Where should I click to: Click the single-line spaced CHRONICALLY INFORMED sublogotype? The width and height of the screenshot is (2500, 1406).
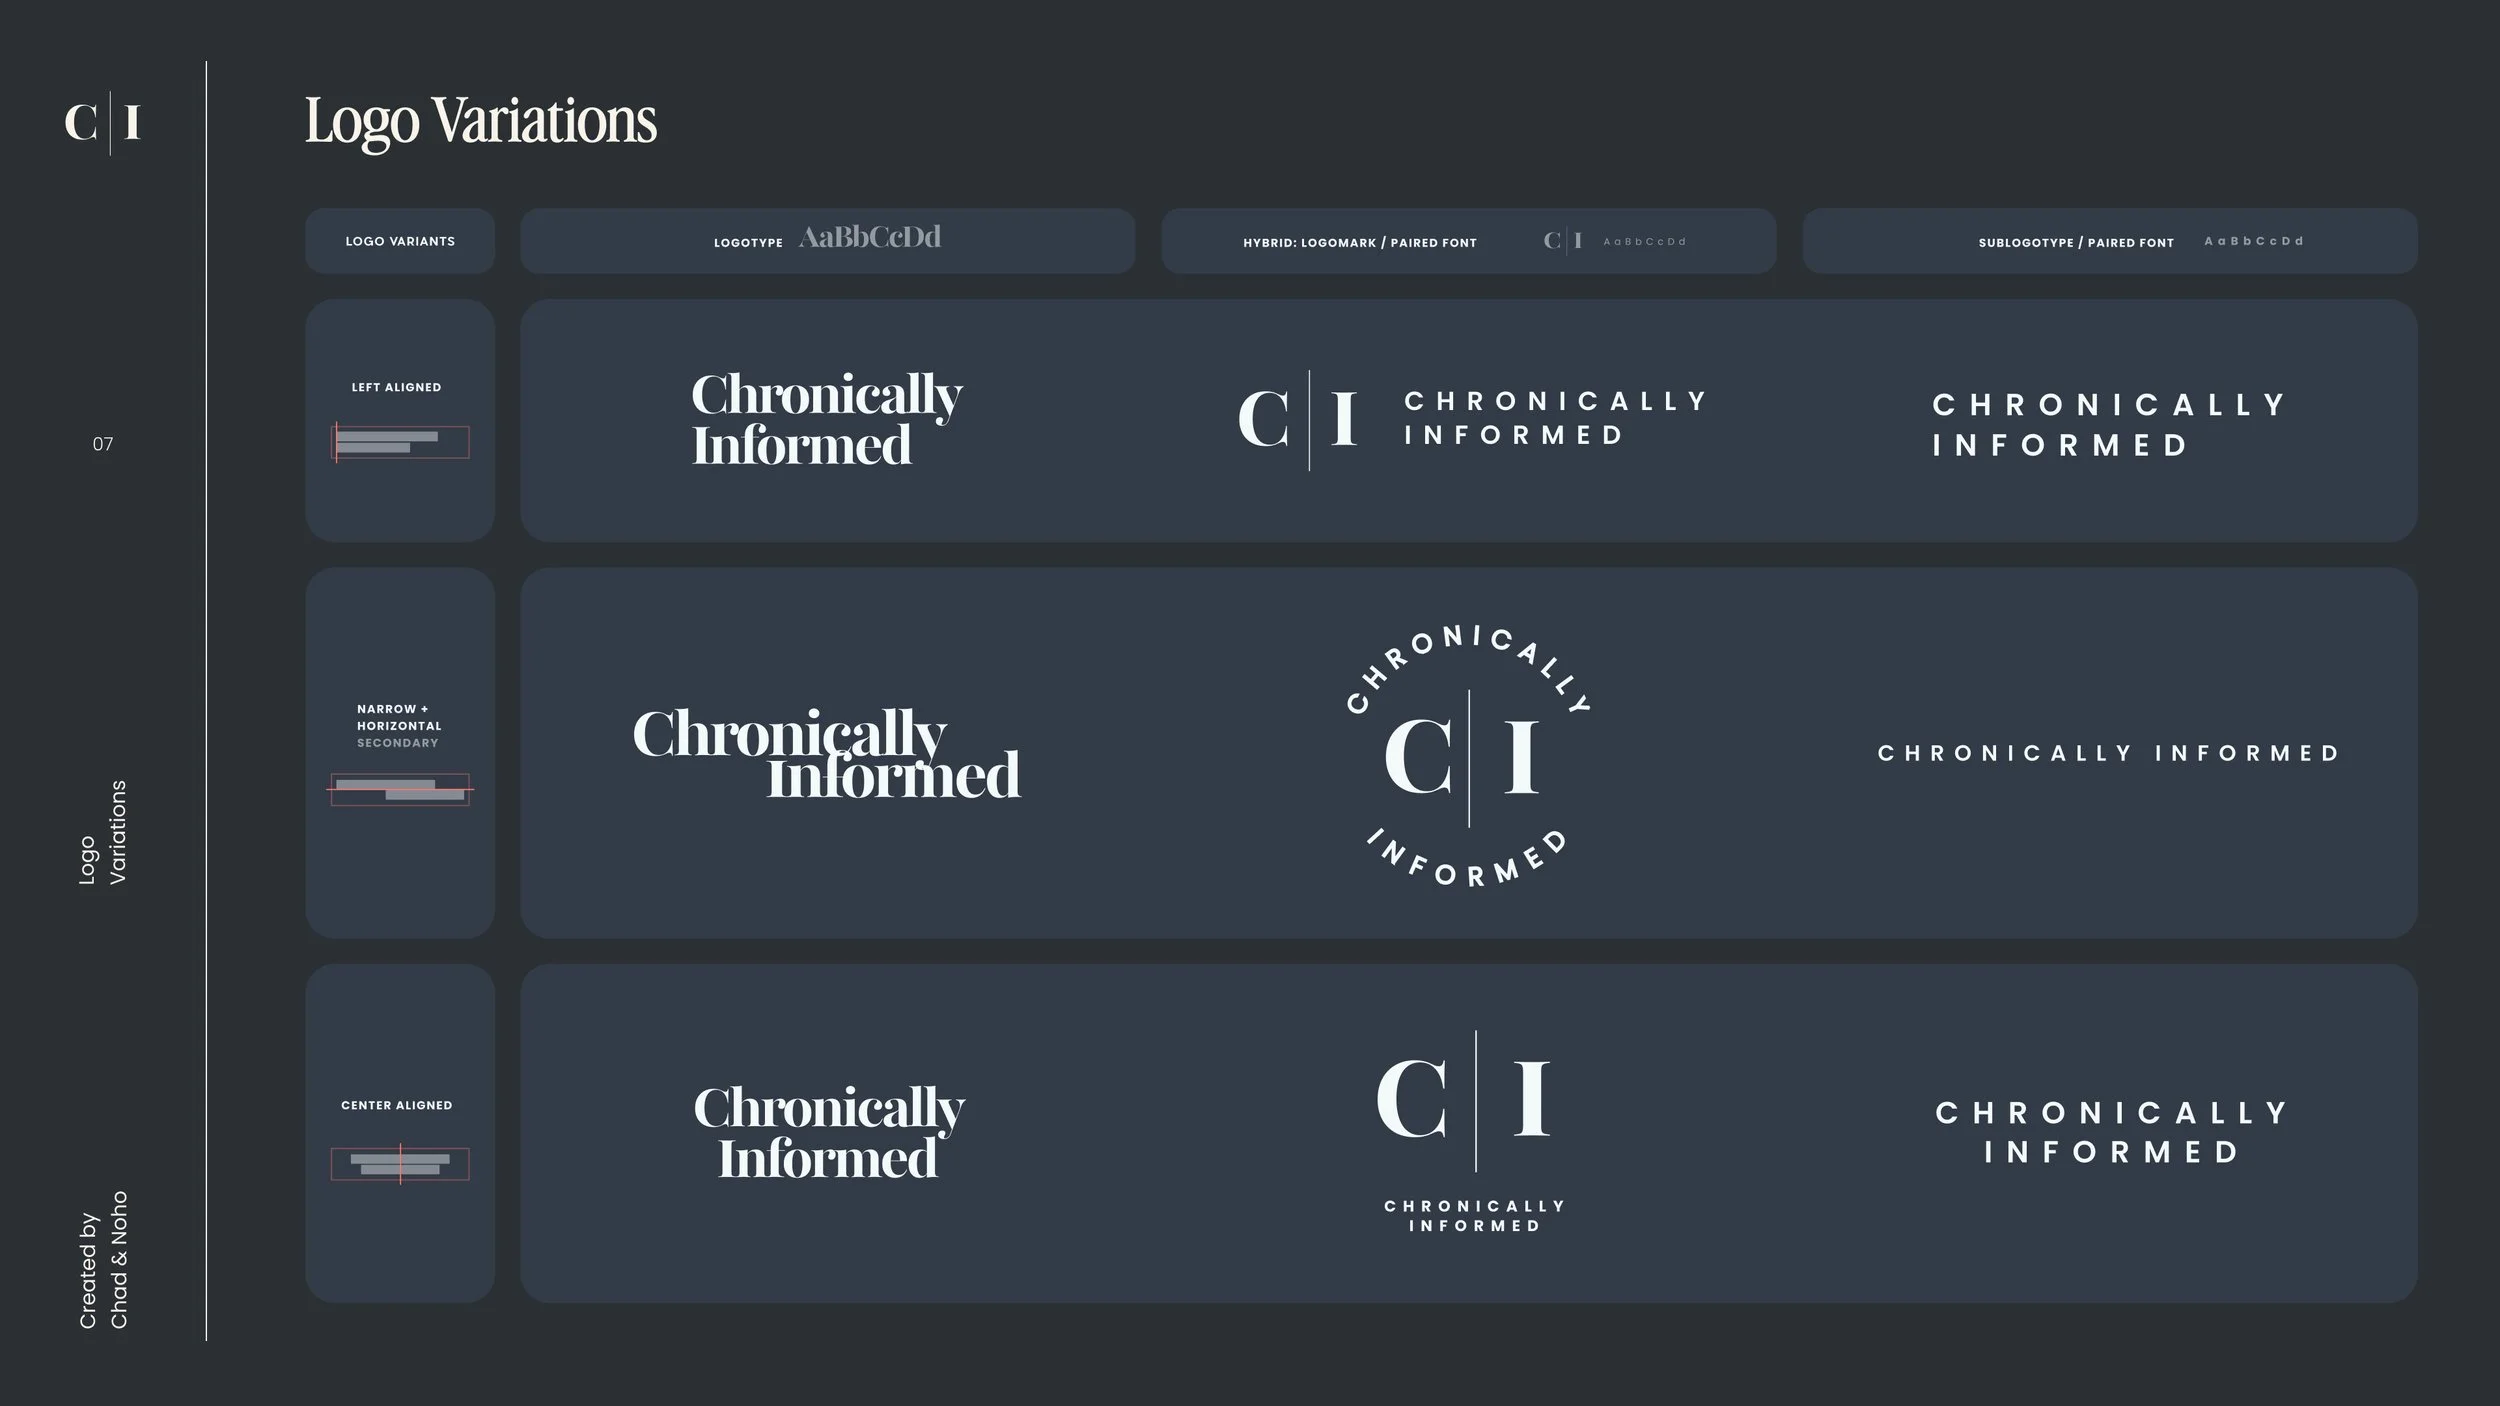[x=2109, y=753]
